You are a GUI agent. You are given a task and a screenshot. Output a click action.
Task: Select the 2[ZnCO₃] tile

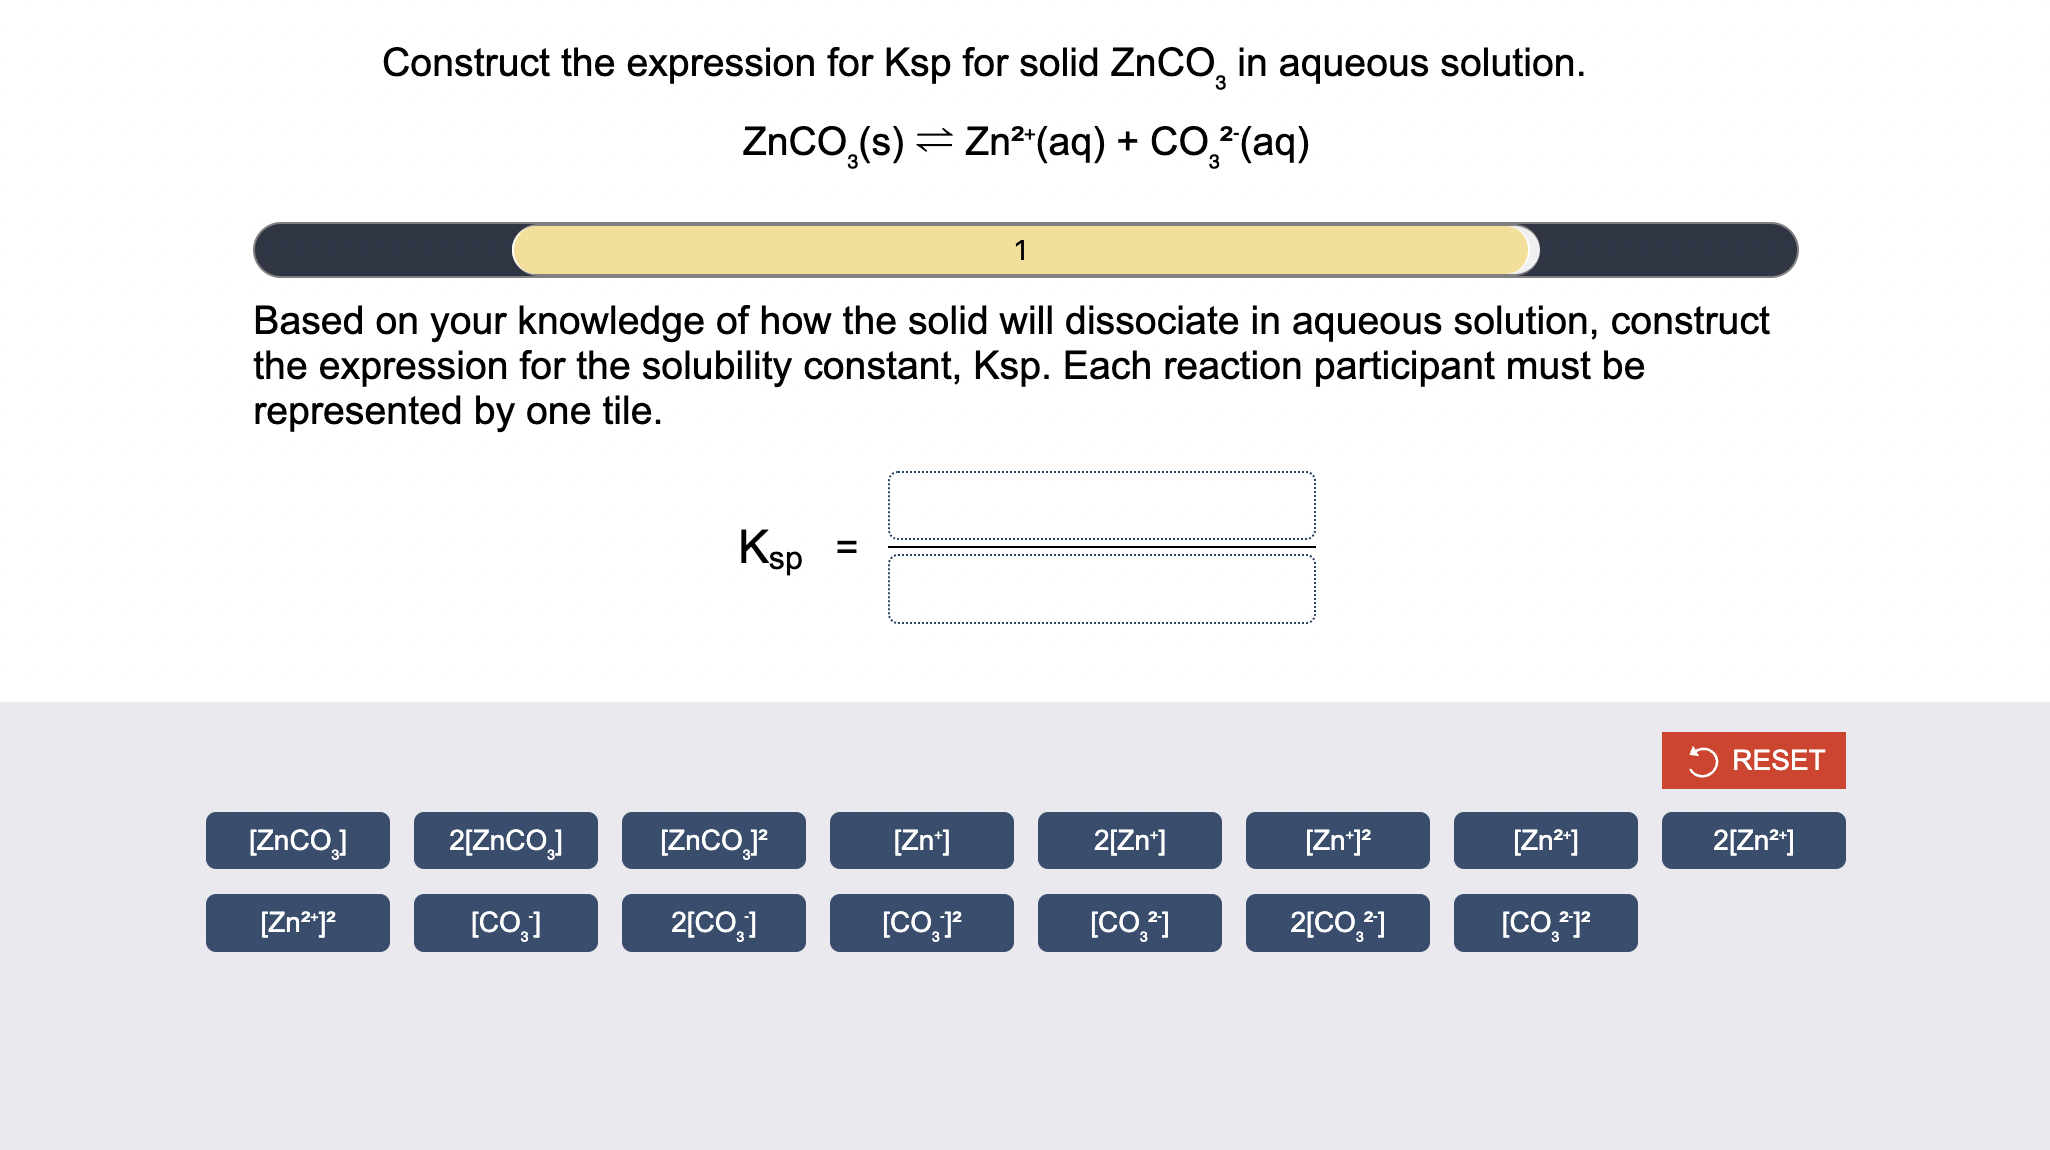[504, 841]
